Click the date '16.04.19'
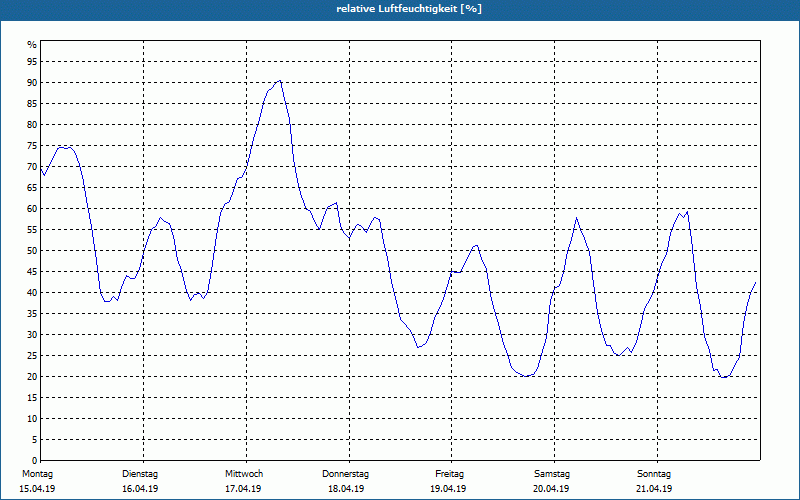 pyautogui.click(x=140, y=489)
